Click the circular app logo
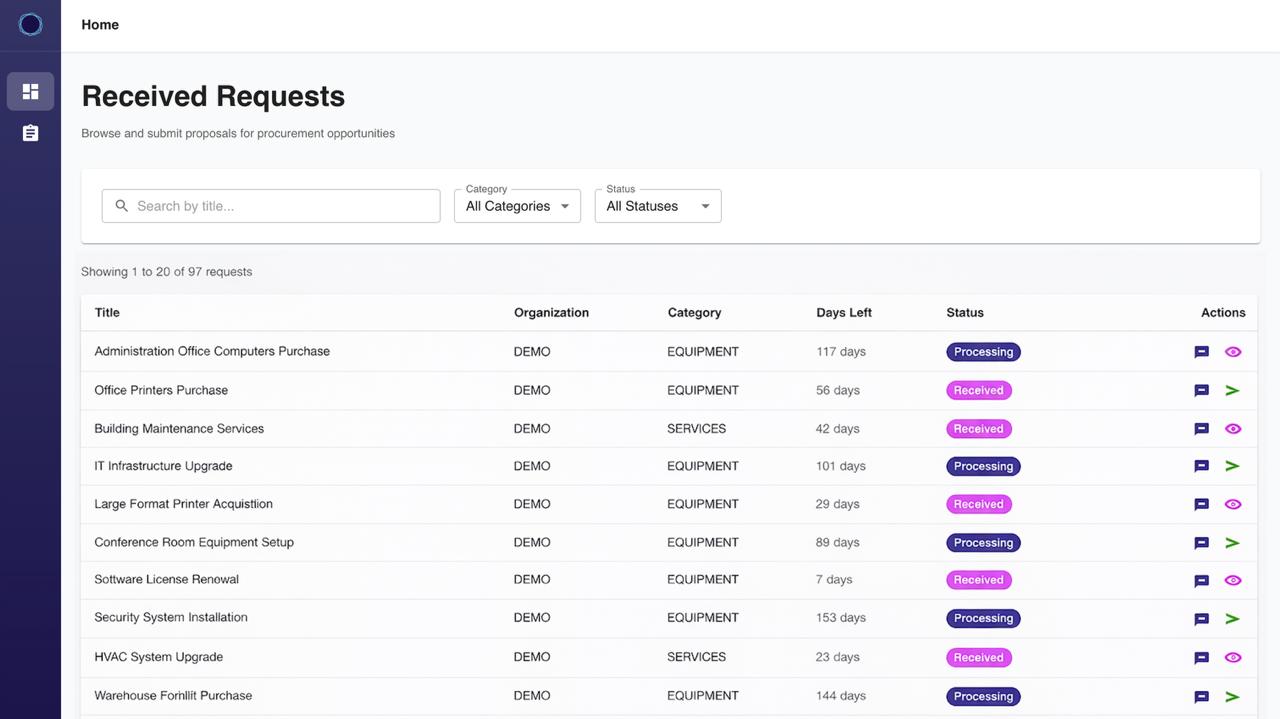Viewport: 1280px width, 719px height. 30,24
